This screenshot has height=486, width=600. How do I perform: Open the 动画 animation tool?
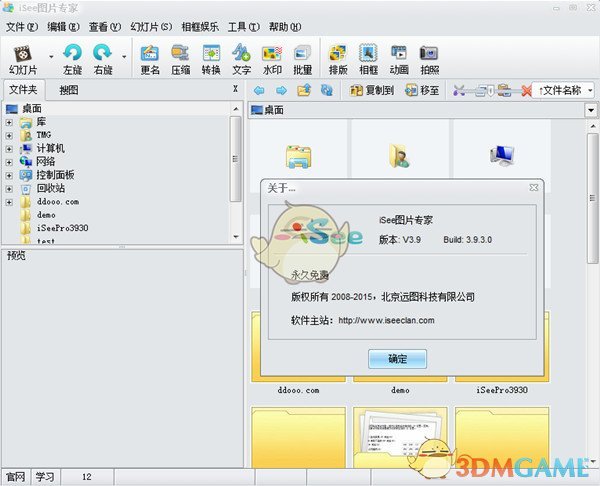tap(399, 59)
